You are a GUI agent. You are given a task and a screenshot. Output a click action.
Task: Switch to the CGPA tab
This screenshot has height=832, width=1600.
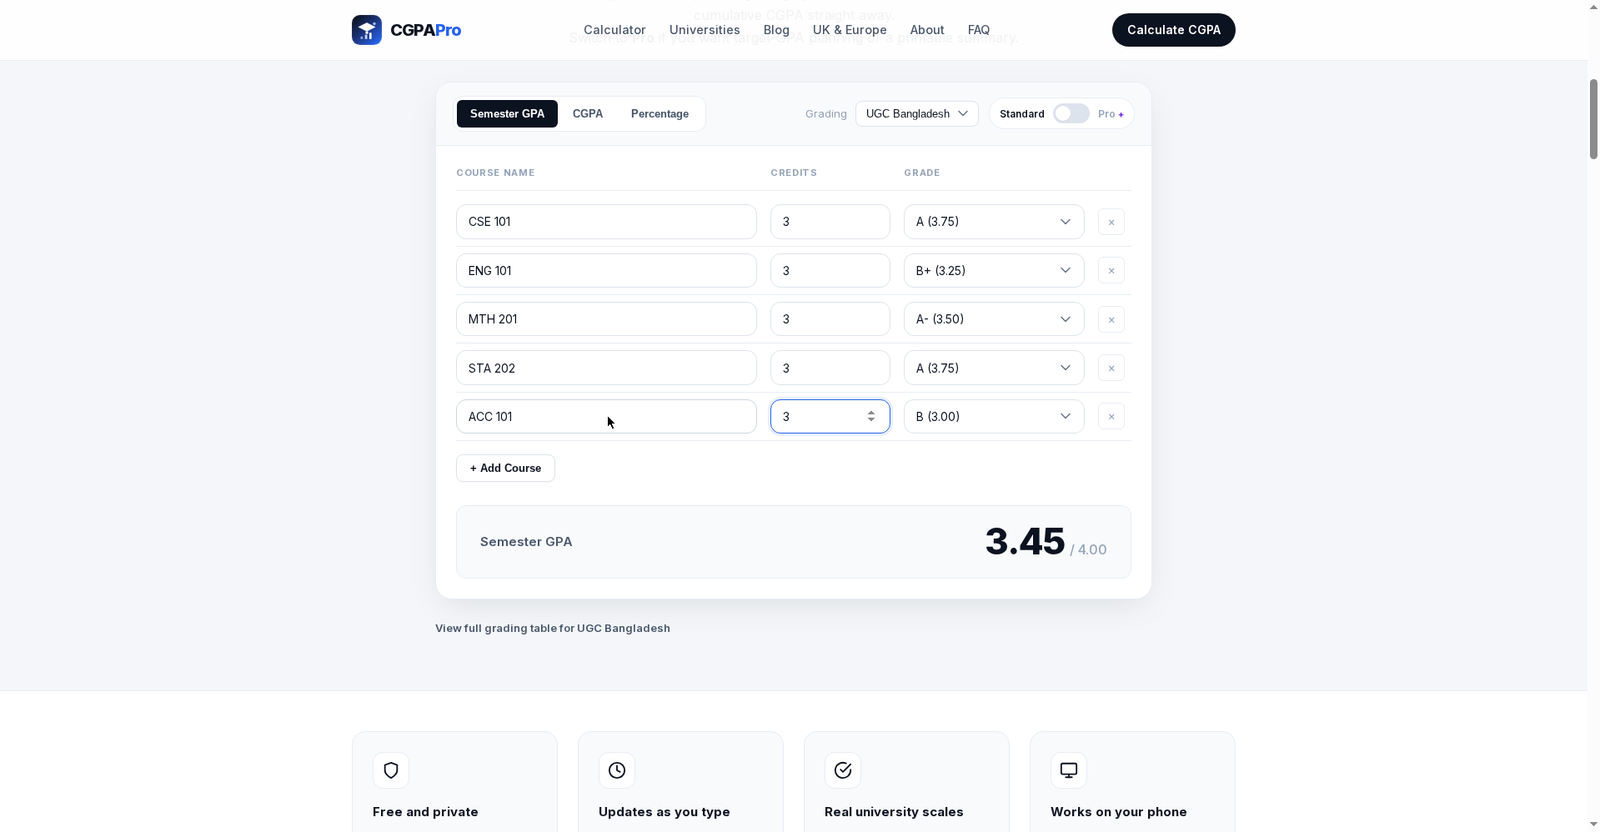tap(588, 114)
